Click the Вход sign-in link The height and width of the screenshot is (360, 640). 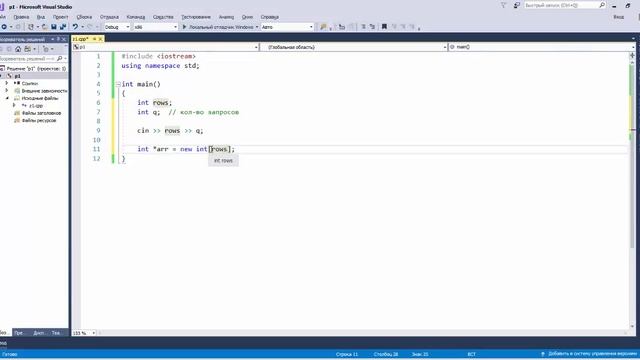[x=618, y=17]
